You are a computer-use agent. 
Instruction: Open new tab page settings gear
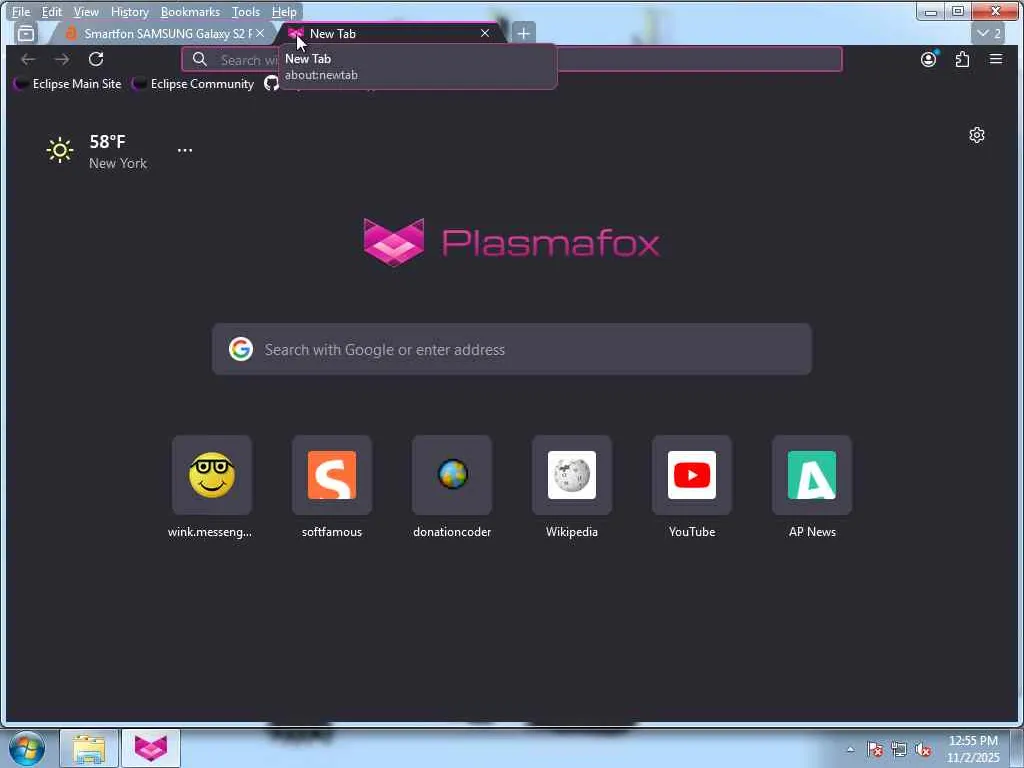[977, 135]
